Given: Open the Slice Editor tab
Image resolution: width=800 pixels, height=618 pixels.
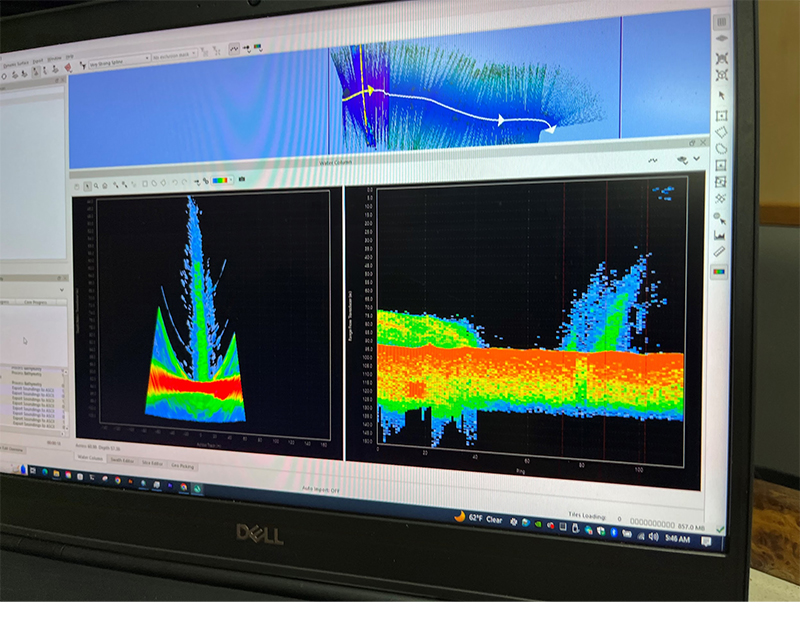Looking at the screenshot, I should 153,463.
